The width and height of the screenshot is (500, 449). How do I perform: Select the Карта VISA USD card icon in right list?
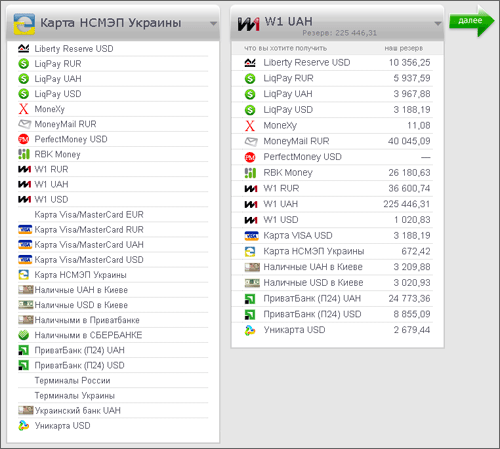click(x=252, y=236)
